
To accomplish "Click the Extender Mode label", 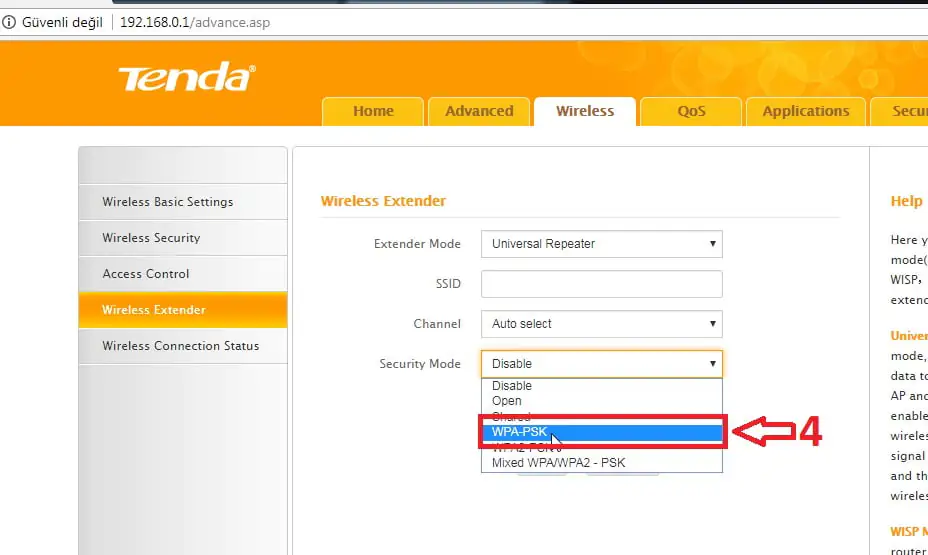I will [x=417, y=244].
